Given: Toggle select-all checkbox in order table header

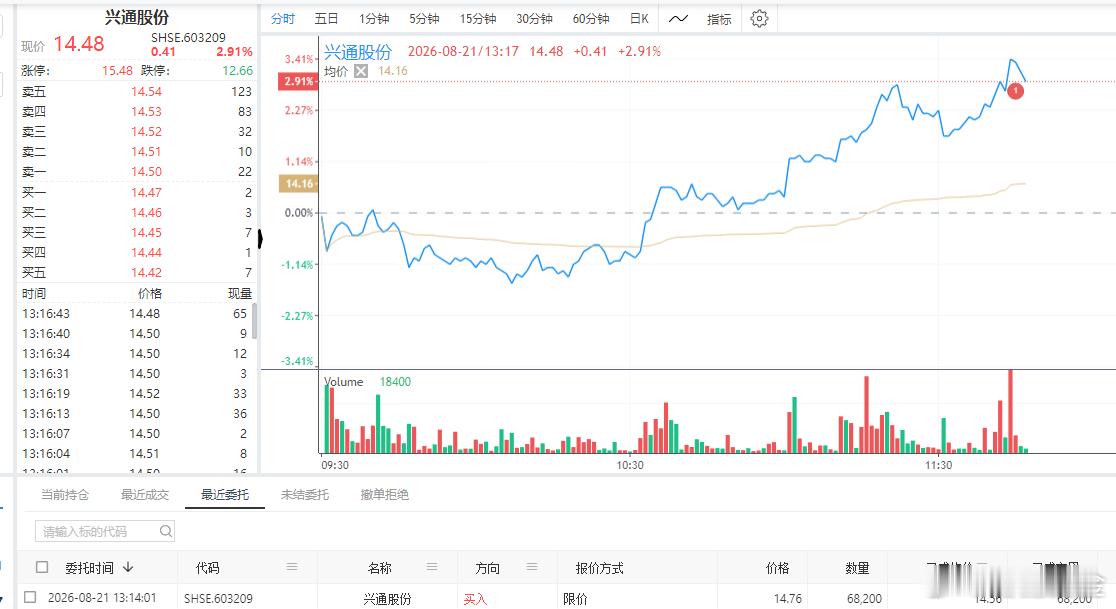Looking at the screenshot, I should pos(42,567).
